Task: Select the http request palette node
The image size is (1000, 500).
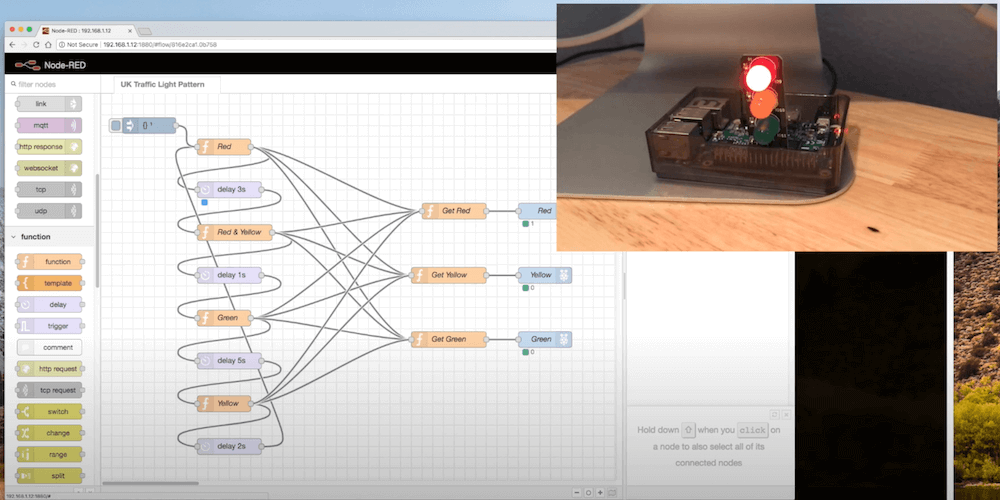Action: click(49, 369)
